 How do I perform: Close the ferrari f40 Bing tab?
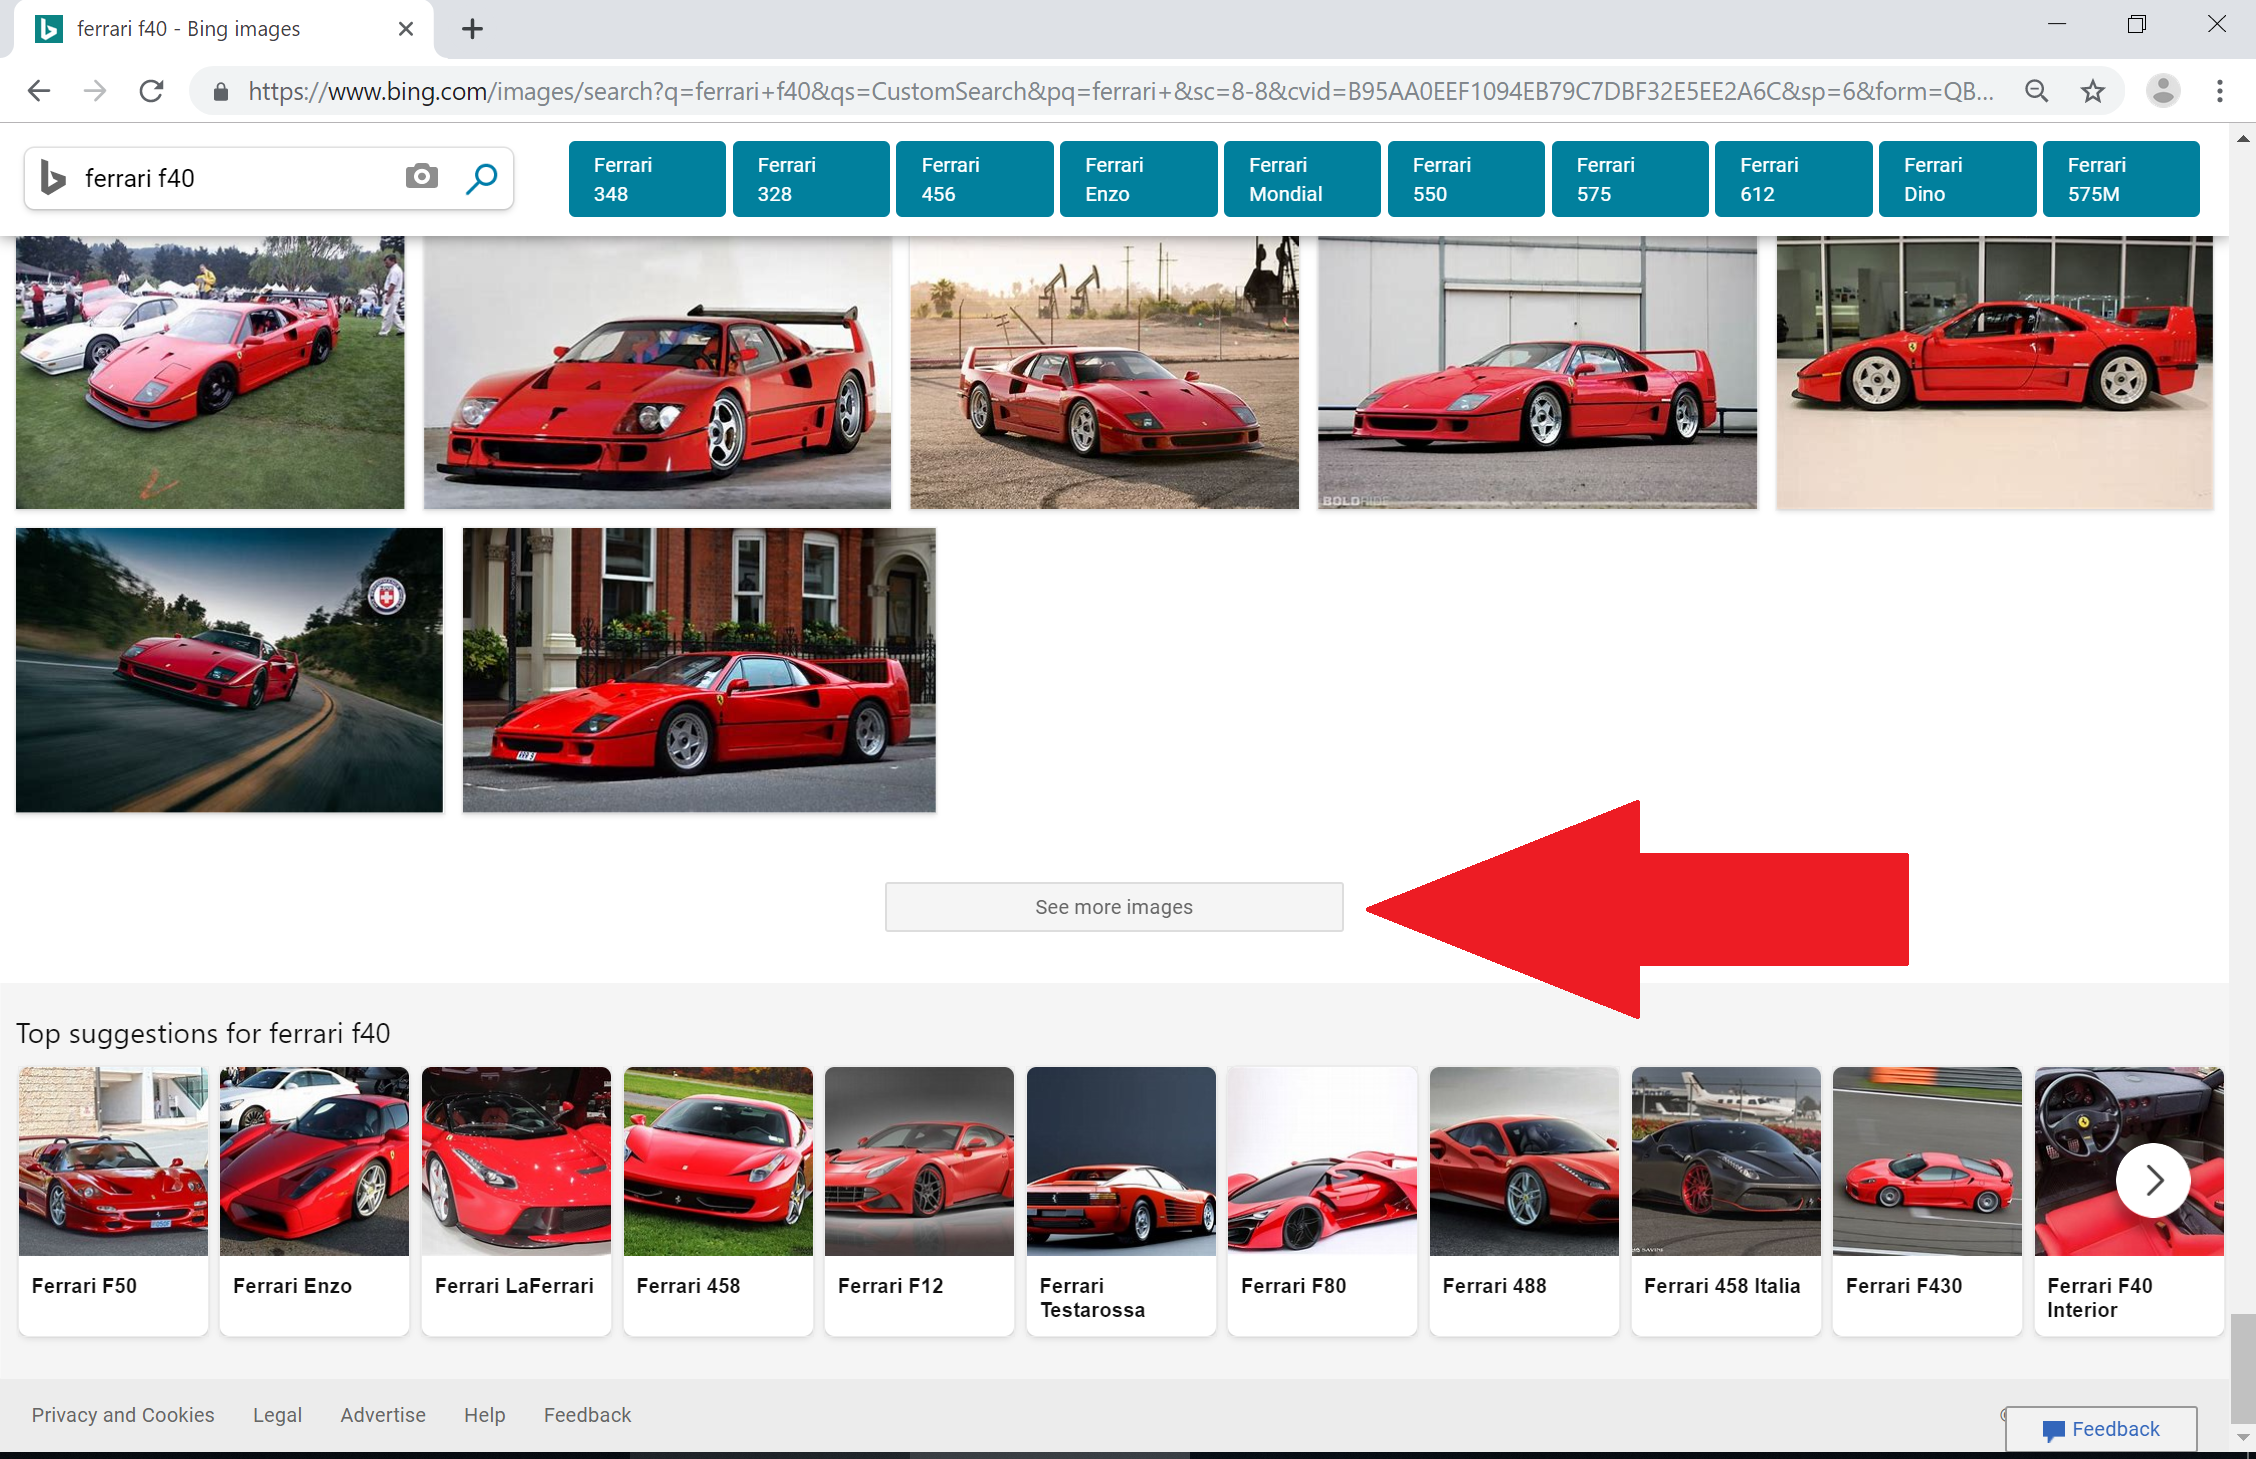click(x=406, y=29)
